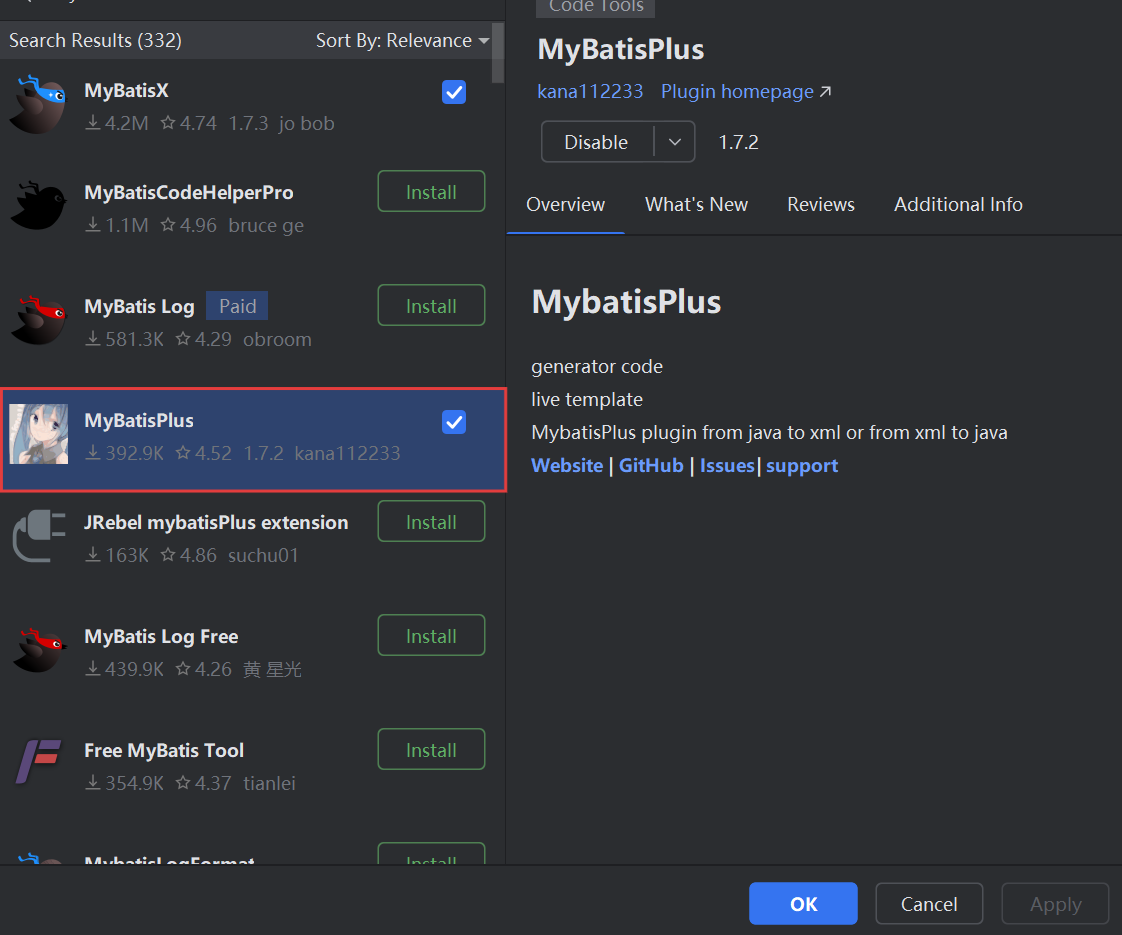Select the Free MyBatis Tool plugin name

[x=164, y=750]
